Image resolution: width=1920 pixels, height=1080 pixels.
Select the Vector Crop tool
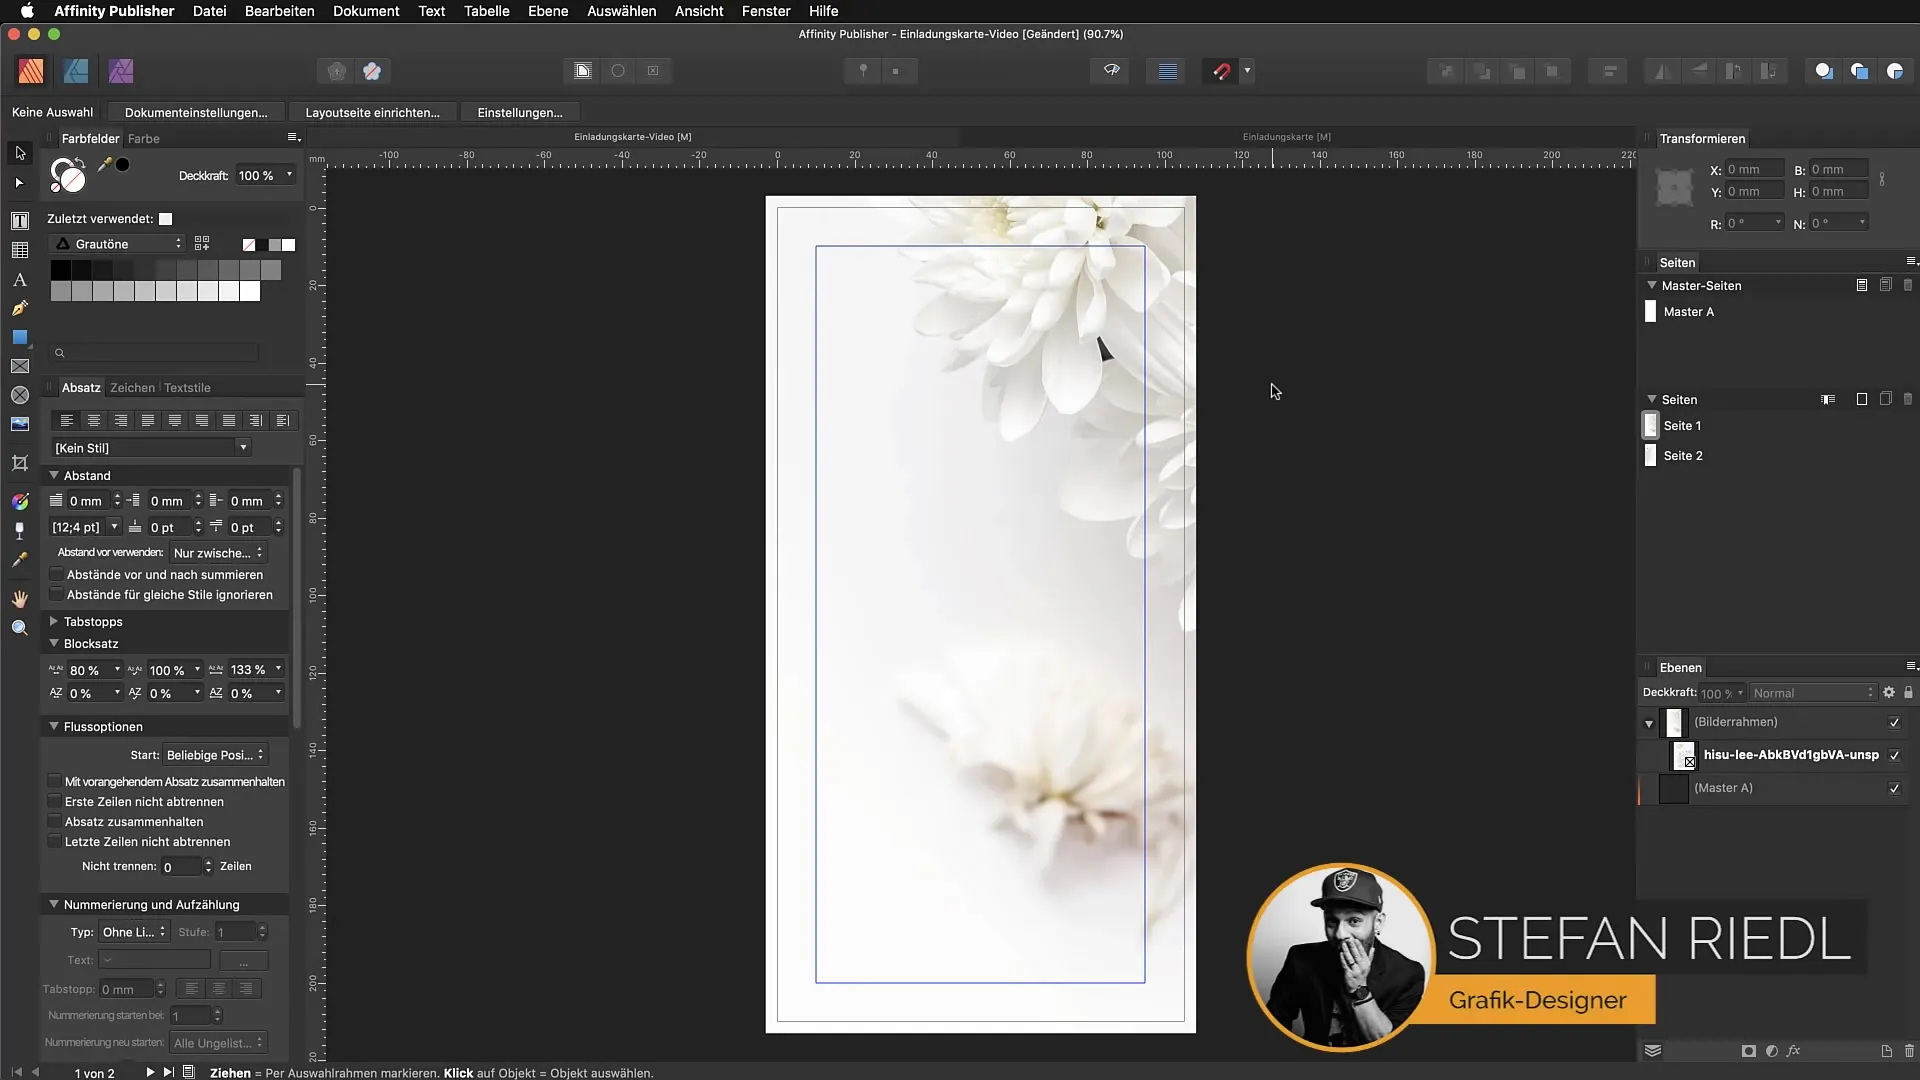point(20,463)
